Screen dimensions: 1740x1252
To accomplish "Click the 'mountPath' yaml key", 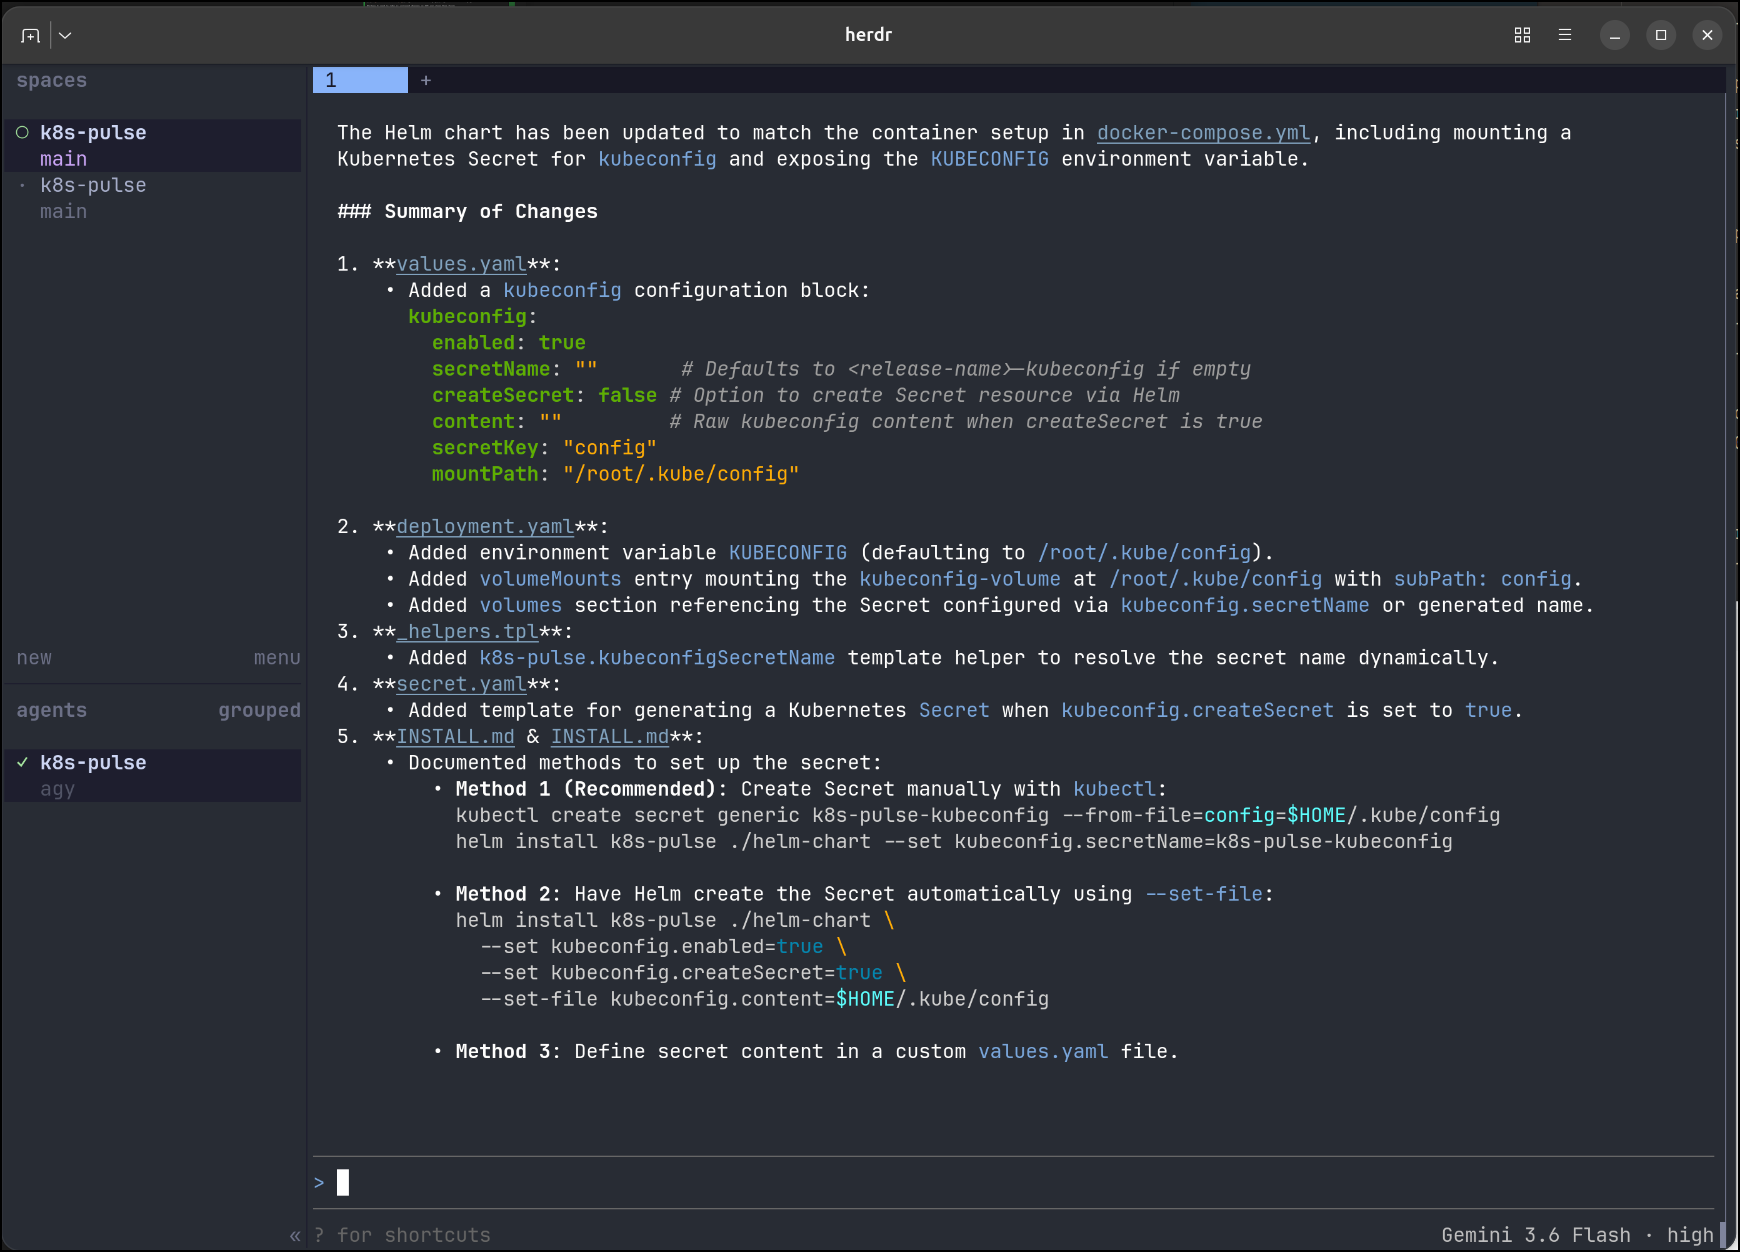I will pos(485,474).
